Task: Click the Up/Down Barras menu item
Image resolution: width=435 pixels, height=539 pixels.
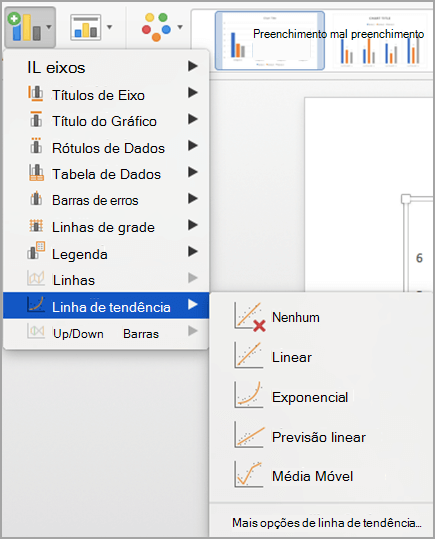Action: click(106, 333)
